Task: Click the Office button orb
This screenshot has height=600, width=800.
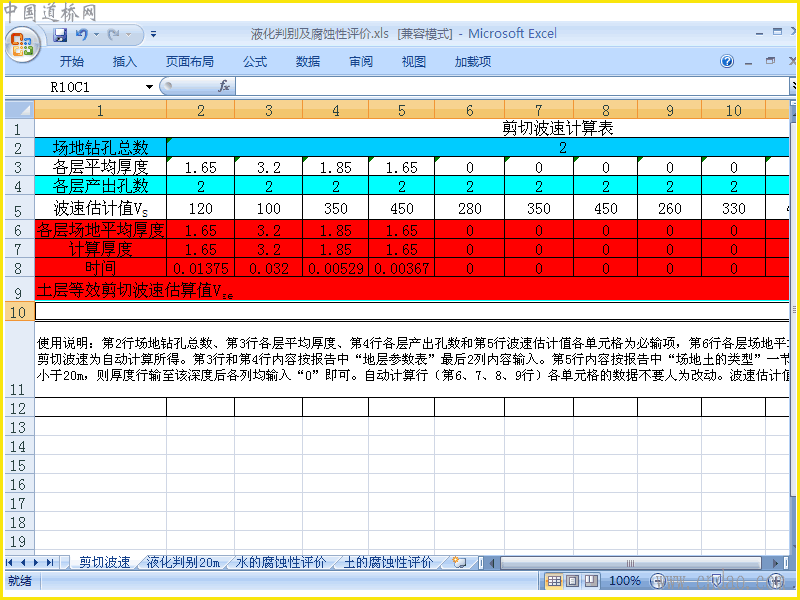Action: point(22,45)
